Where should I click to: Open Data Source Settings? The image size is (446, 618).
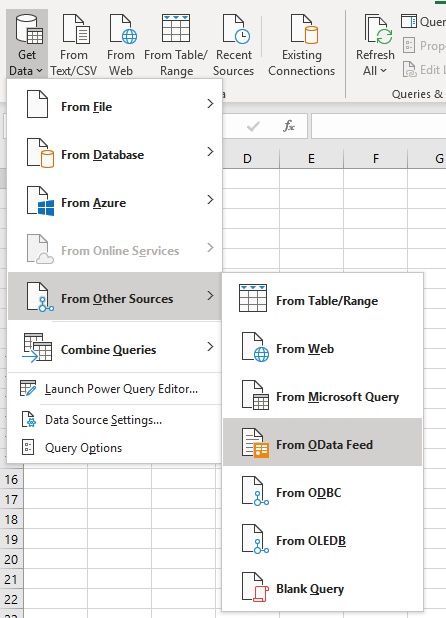click(x=115, y=420)
